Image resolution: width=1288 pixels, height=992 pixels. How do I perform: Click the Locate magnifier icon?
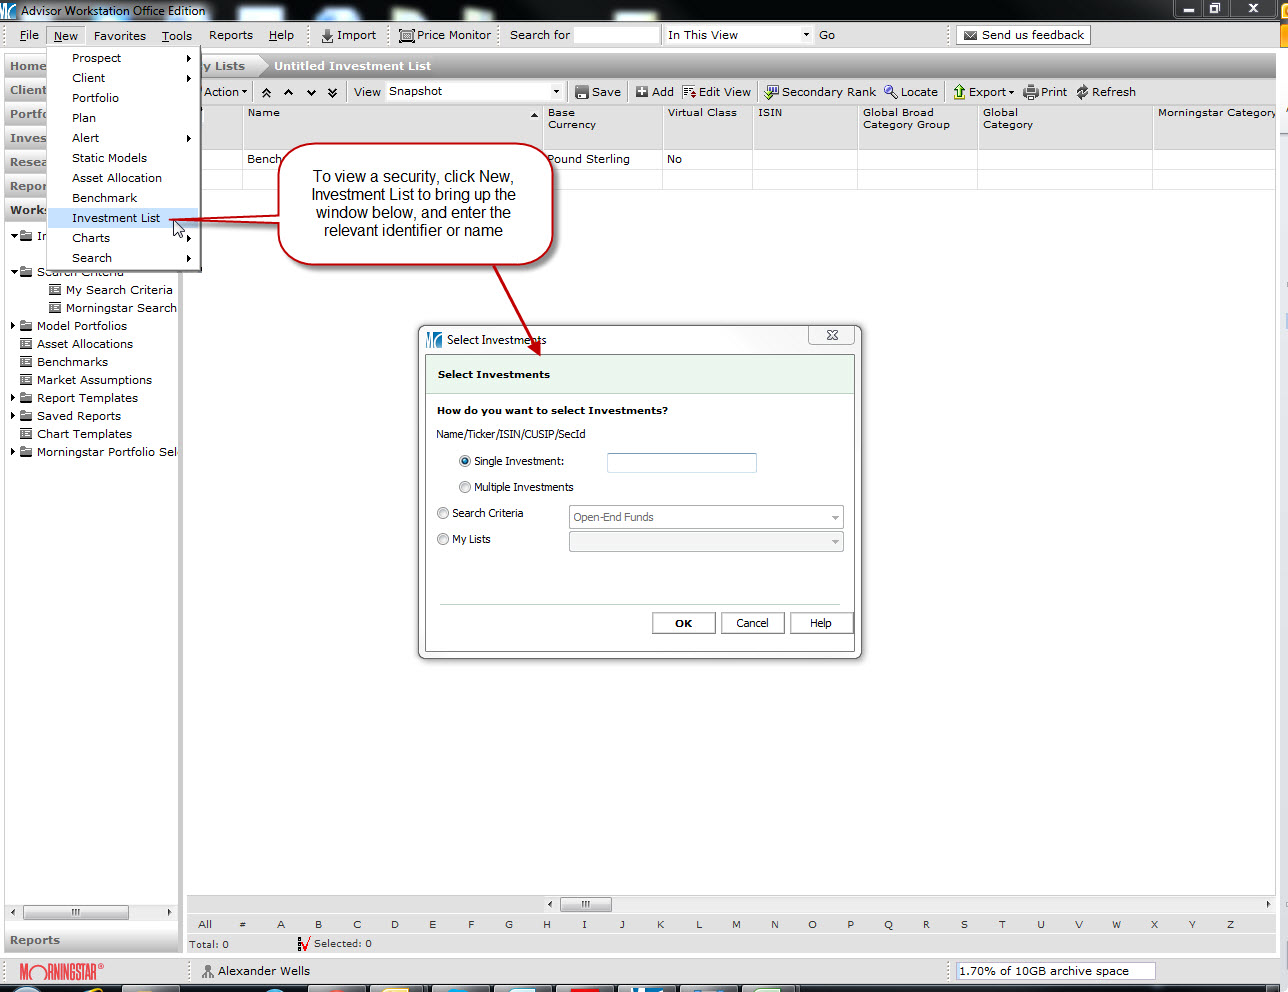pyautogui.click(x=890, y=92)
